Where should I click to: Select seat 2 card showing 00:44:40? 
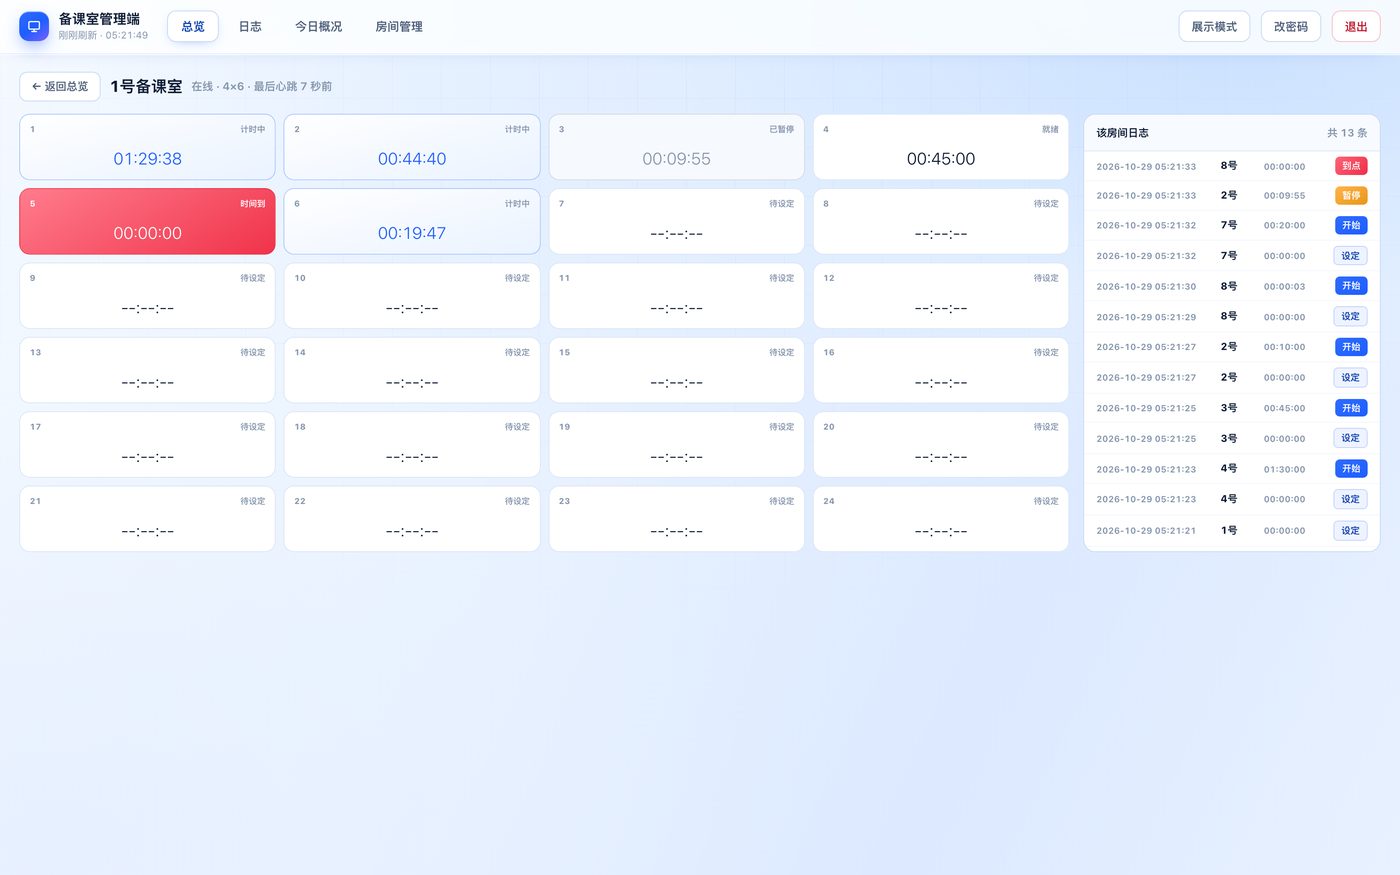click(412, 147)
